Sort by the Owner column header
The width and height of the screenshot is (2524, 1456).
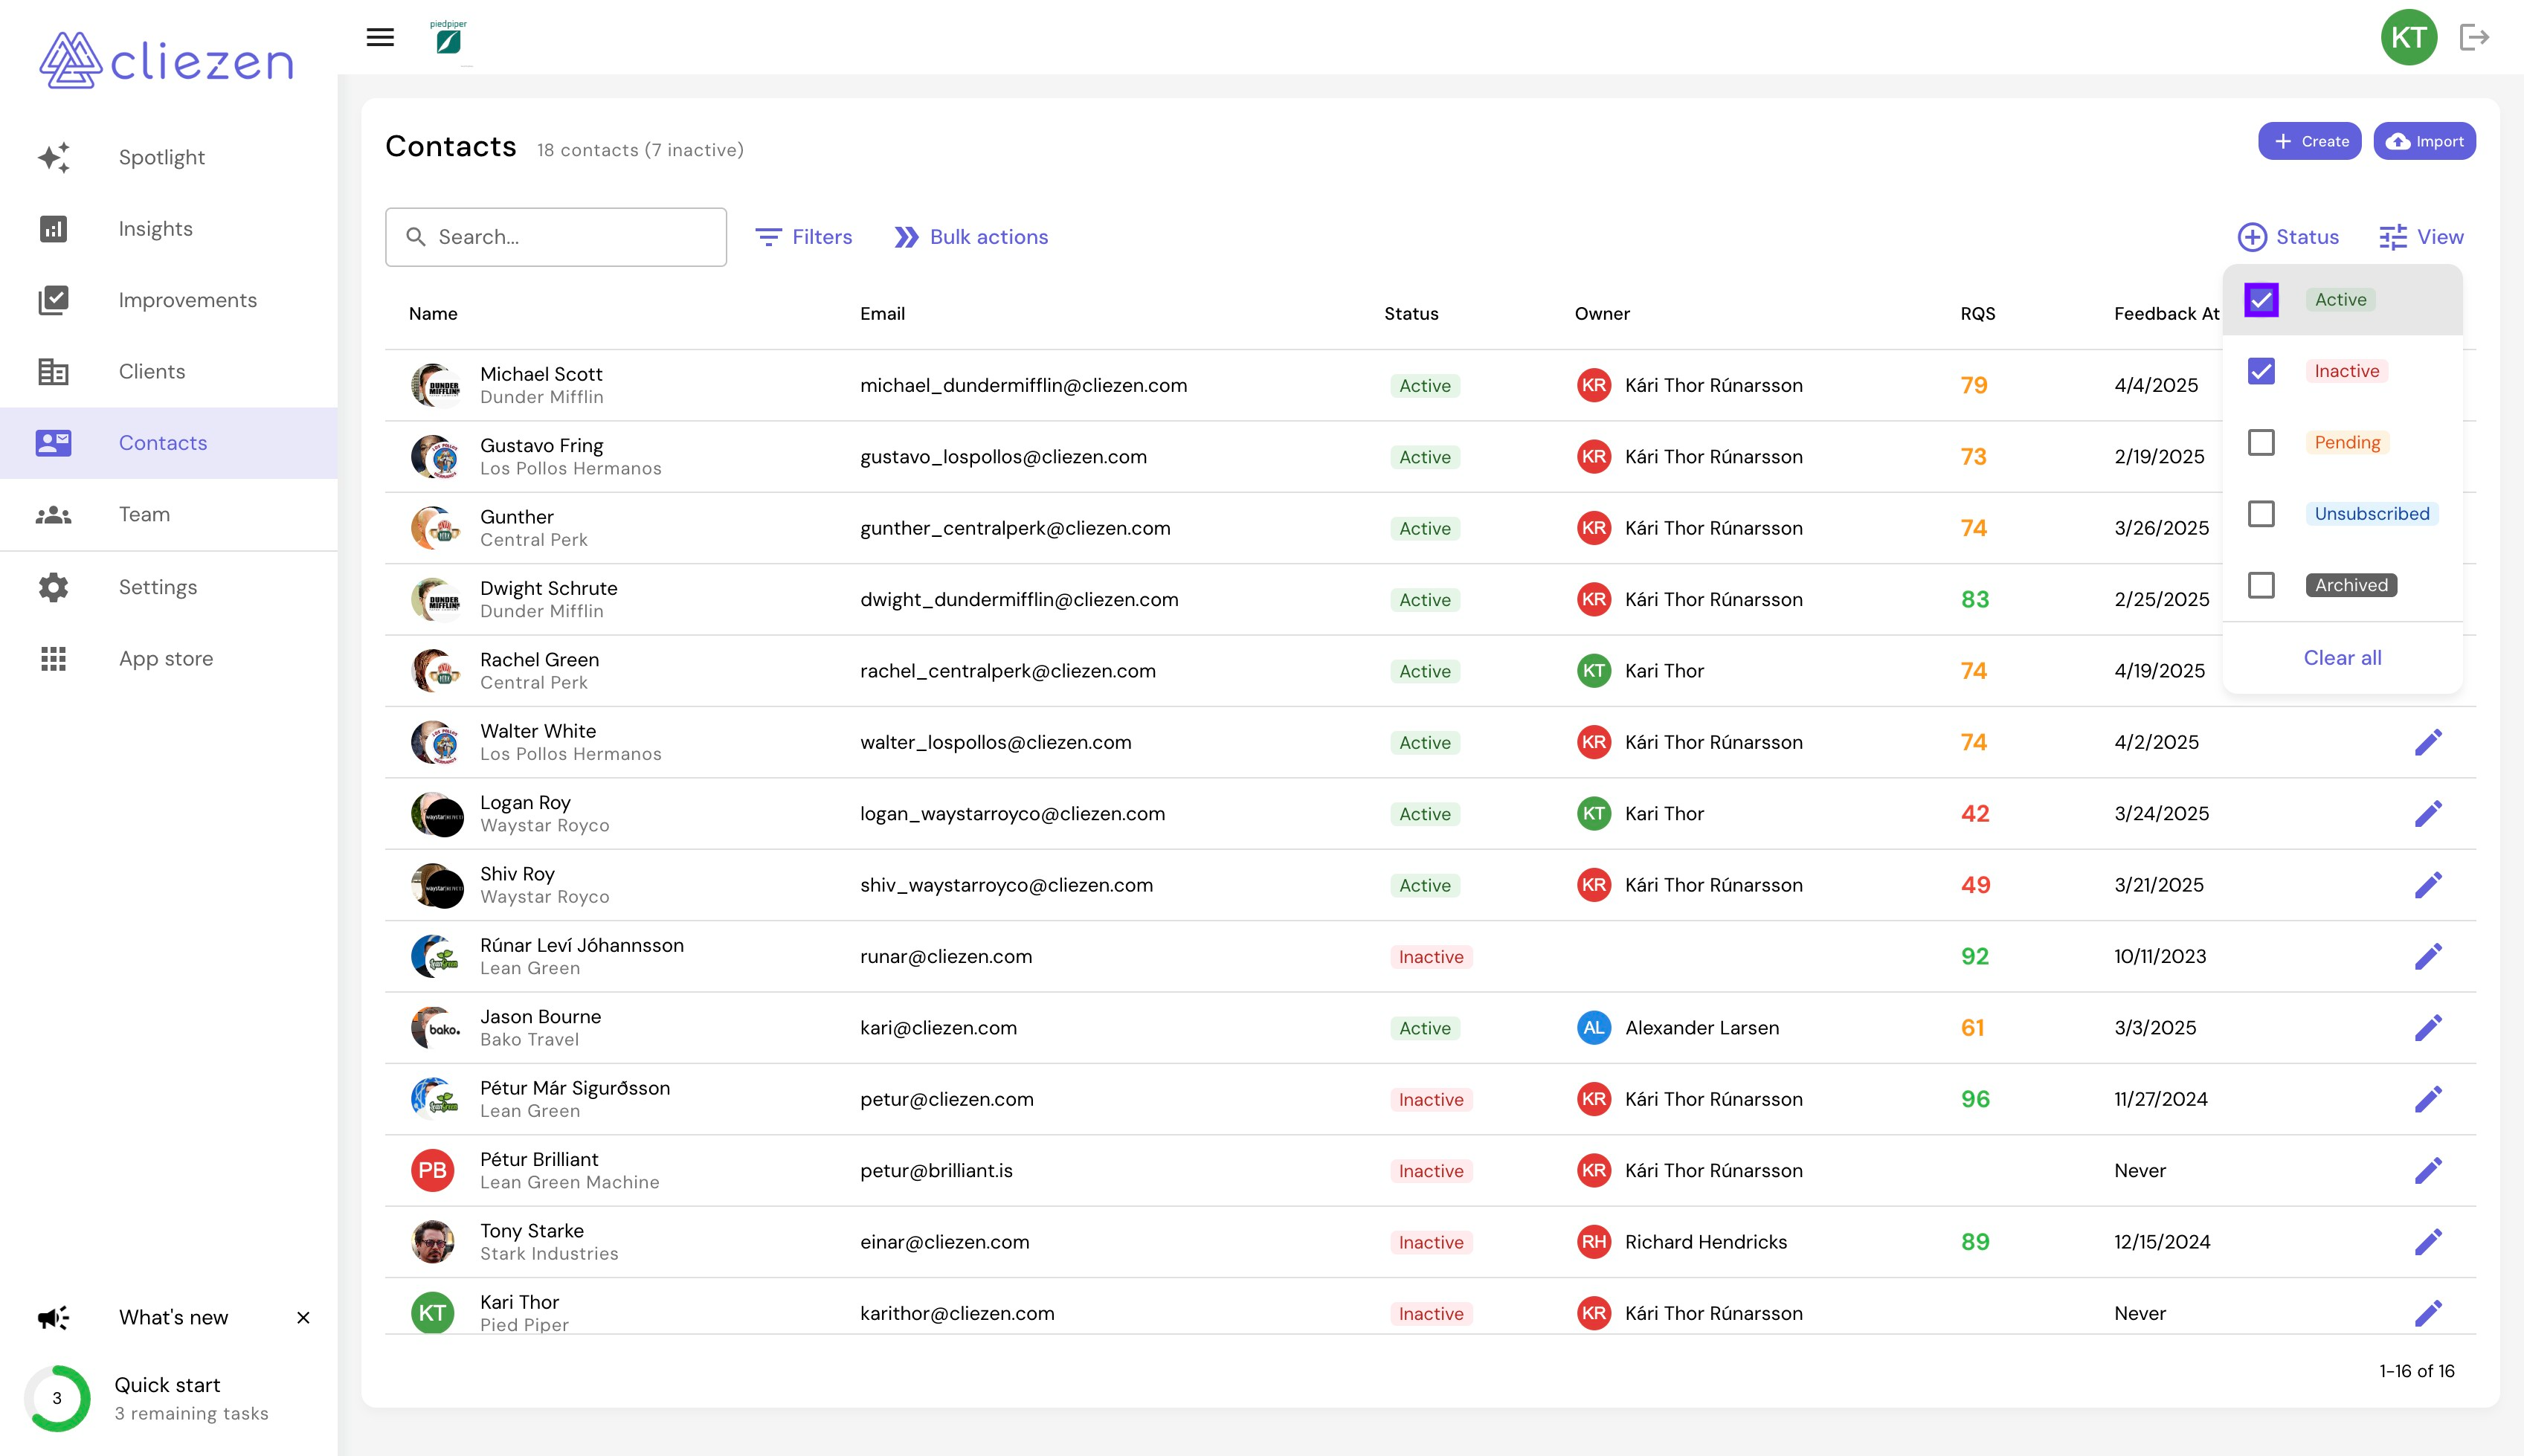click(x=1602, y=314)
